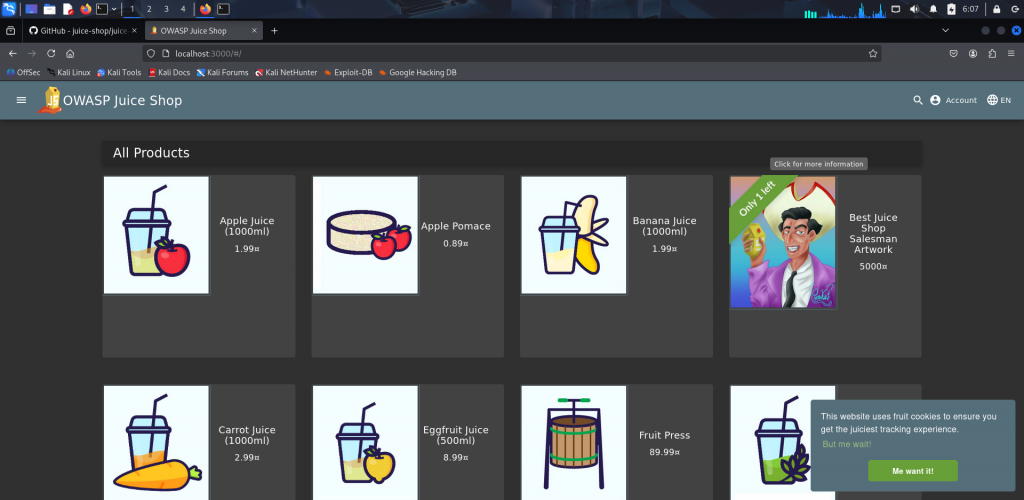This screenshot has height=500, width=1024.
Task: Open the Pocket save icon
Action: (953, 54)
